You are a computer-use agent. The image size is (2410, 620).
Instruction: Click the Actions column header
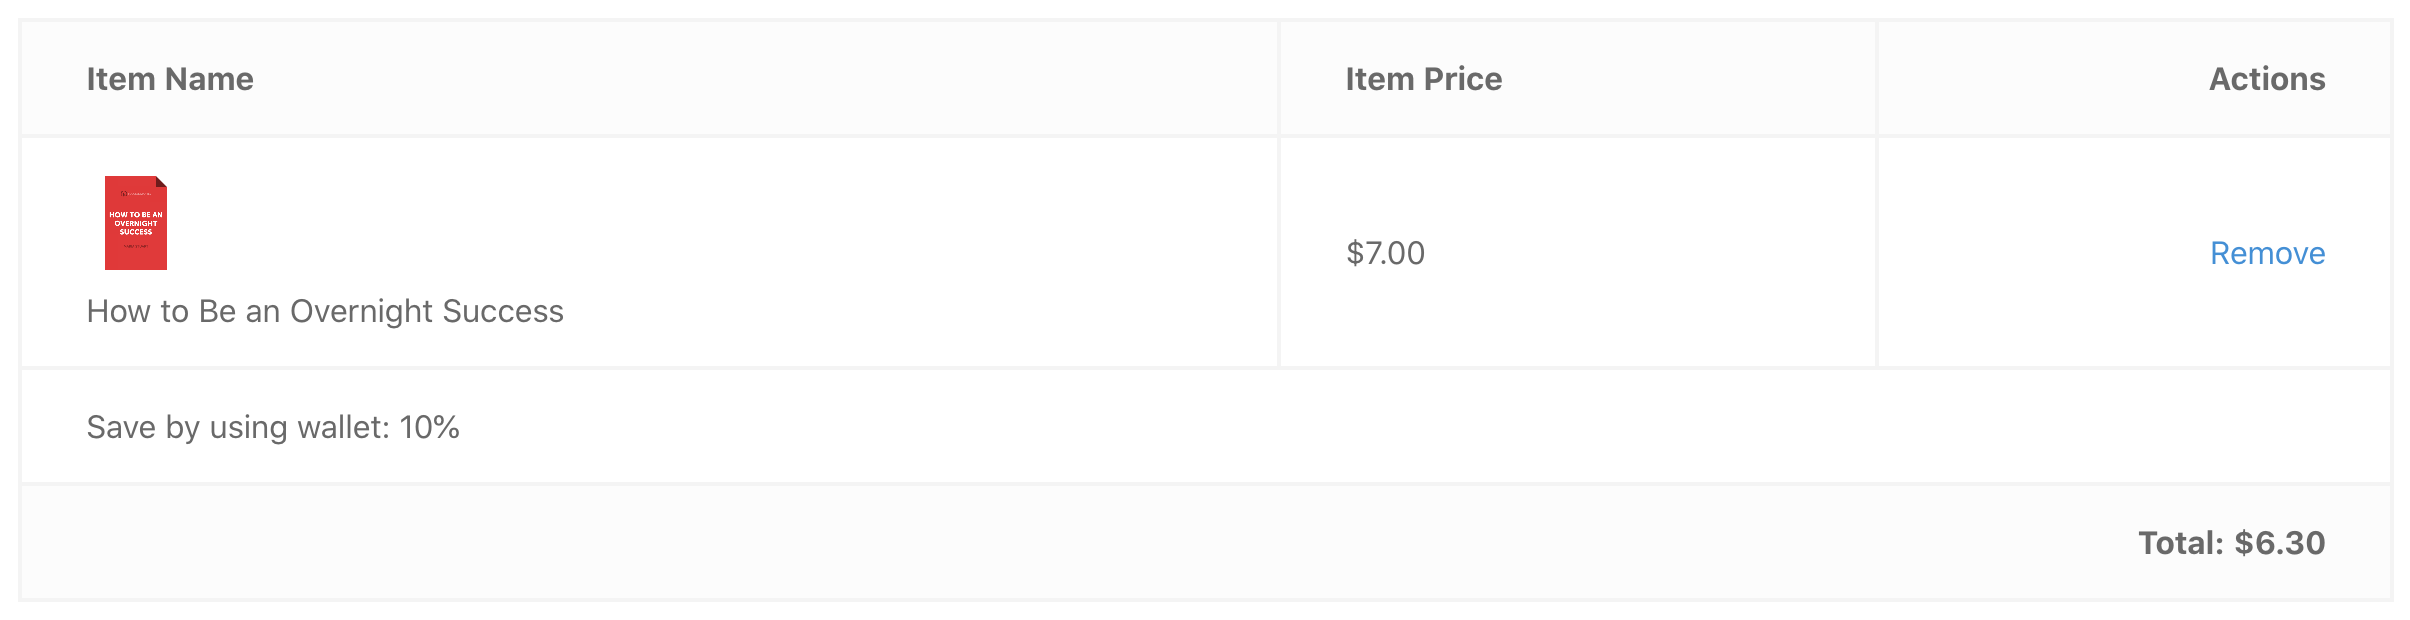click(x=2266, y=79)
